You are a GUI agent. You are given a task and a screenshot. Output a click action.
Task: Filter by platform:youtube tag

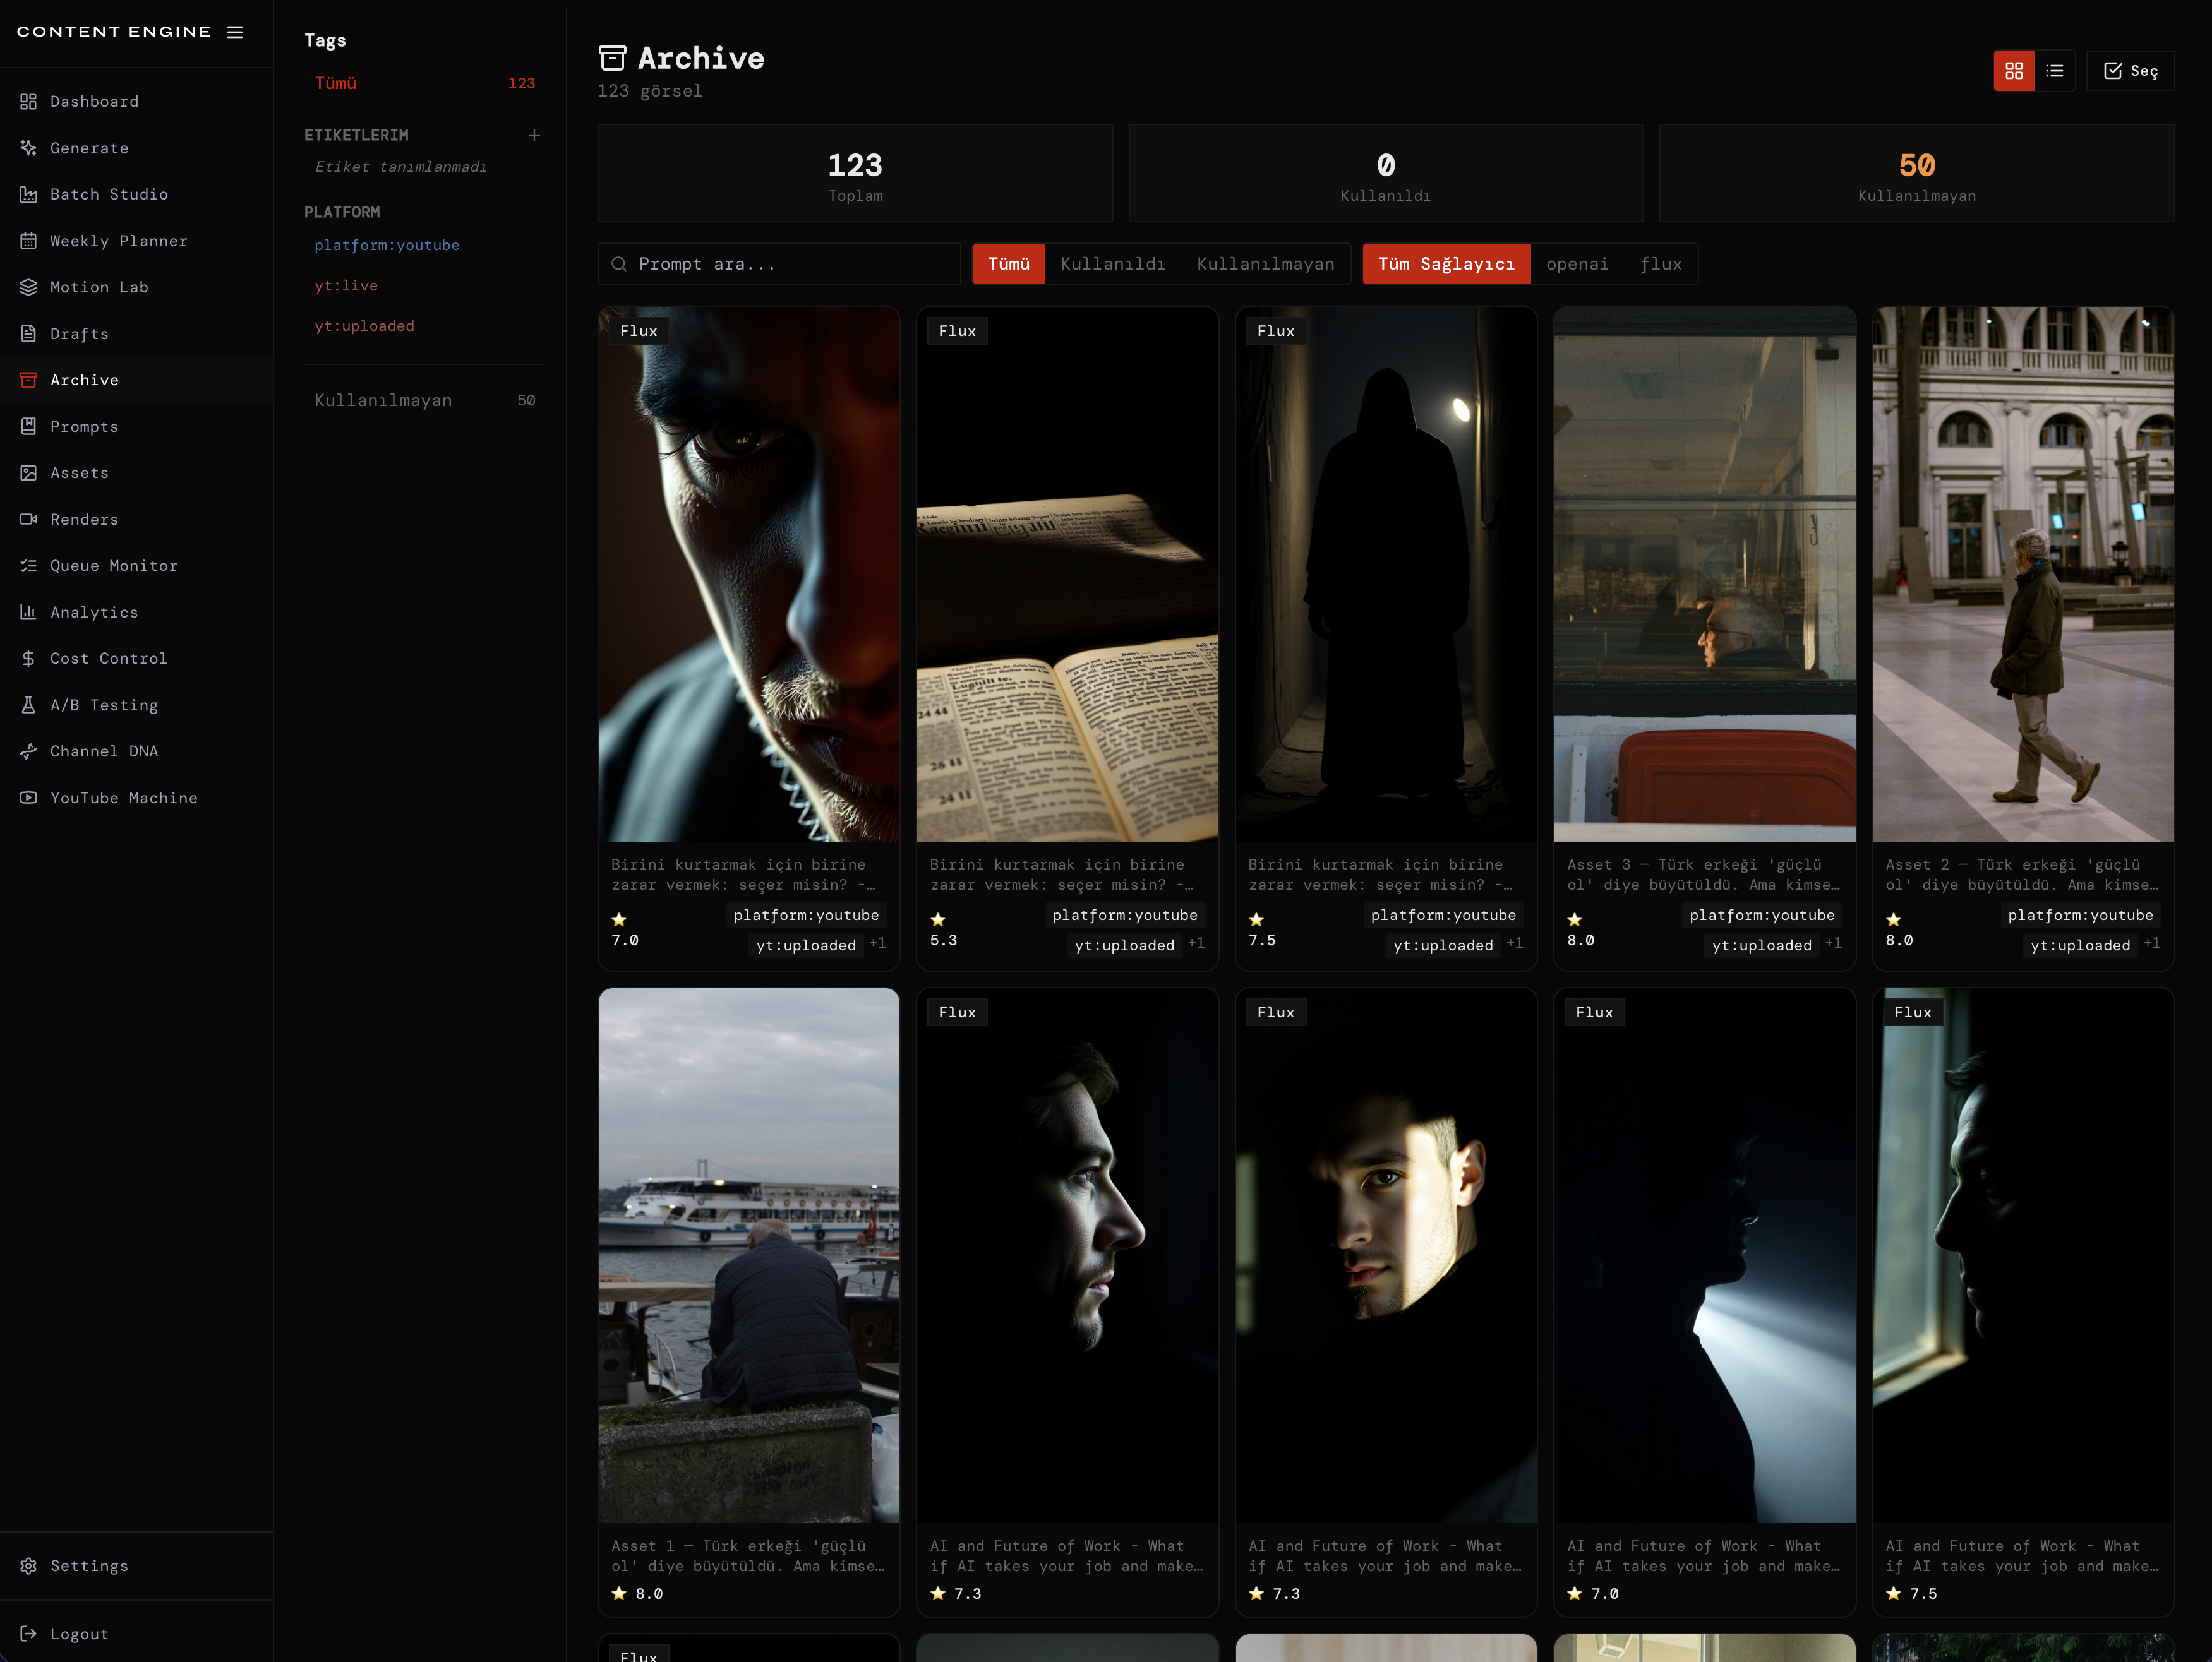pos(387,245)
